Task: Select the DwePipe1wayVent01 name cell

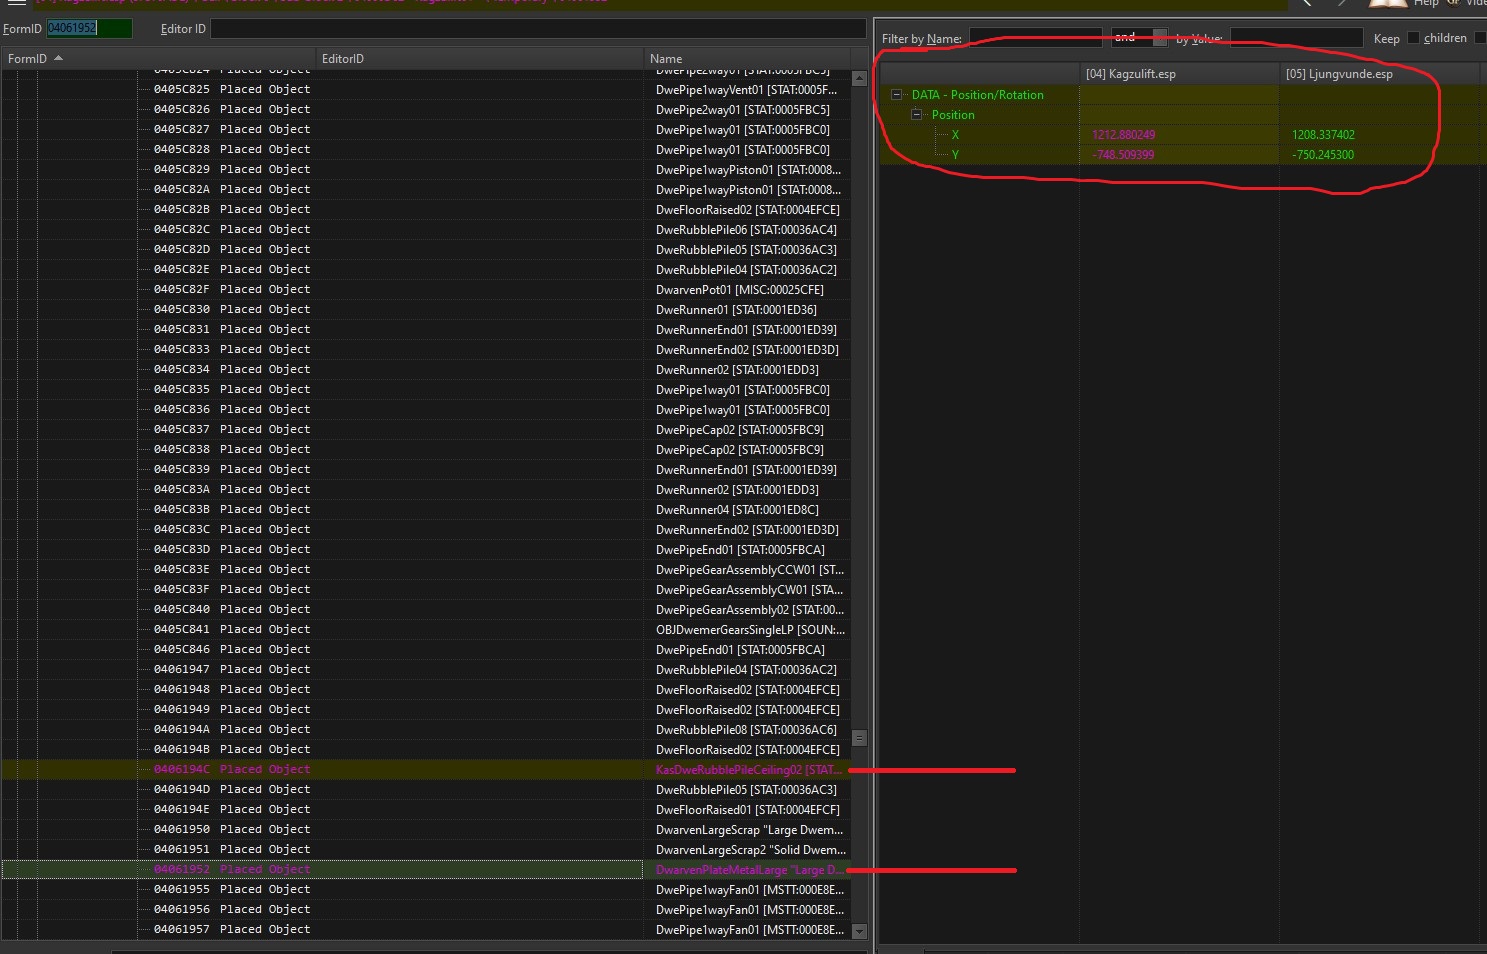Action: click(746, 90)
